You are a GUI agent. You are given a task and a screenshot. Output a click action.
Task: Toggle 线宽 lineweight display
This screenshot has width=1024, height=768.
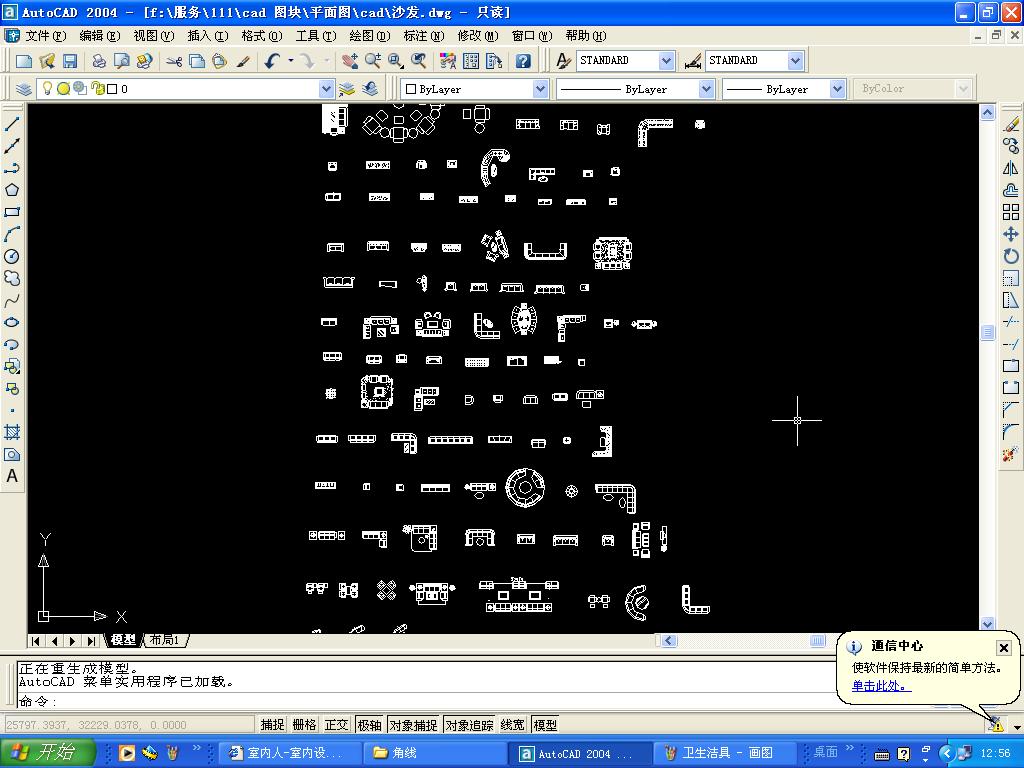[x=513, y=725]
